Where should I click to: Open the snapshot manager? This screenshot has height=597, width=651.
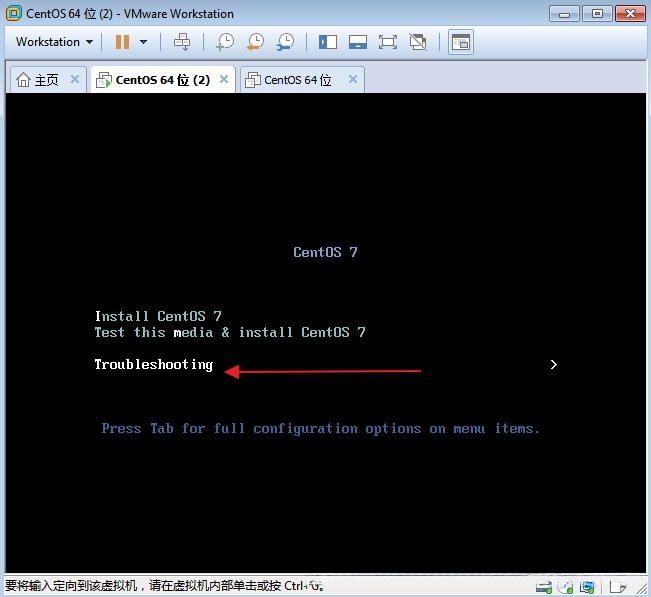tap(285, 42)
